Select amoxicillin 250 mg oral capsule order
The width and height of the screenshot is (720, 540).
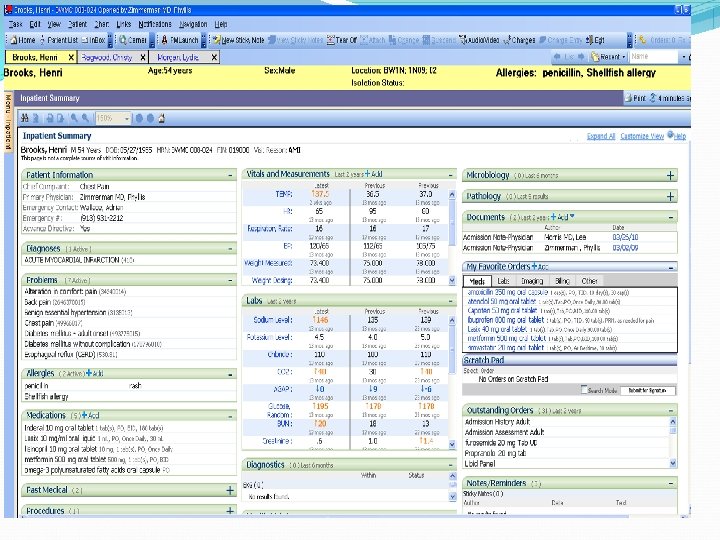click(x=507, y=292)
